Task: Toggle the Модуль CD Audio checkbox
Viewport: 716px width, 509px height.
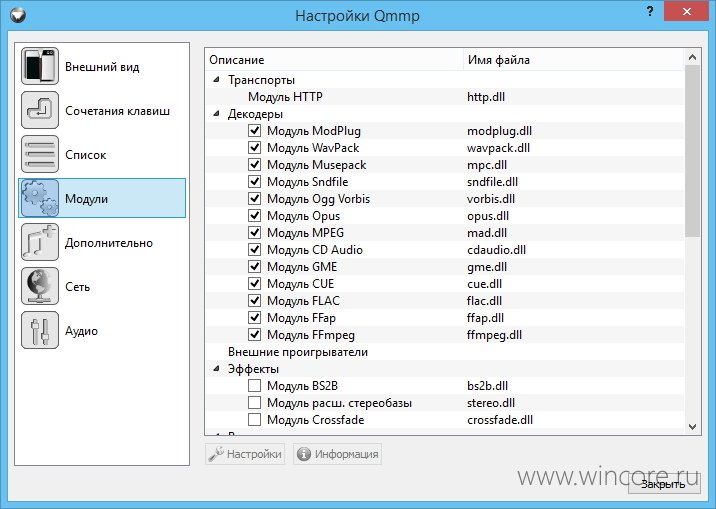Action: click(x=254, y=250)
